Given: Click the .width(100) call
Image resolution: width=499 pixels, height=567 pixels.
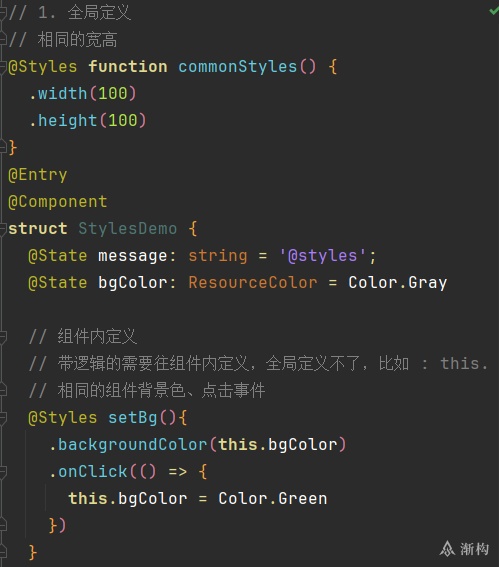Looking at the screenshot, I should 83,94.
